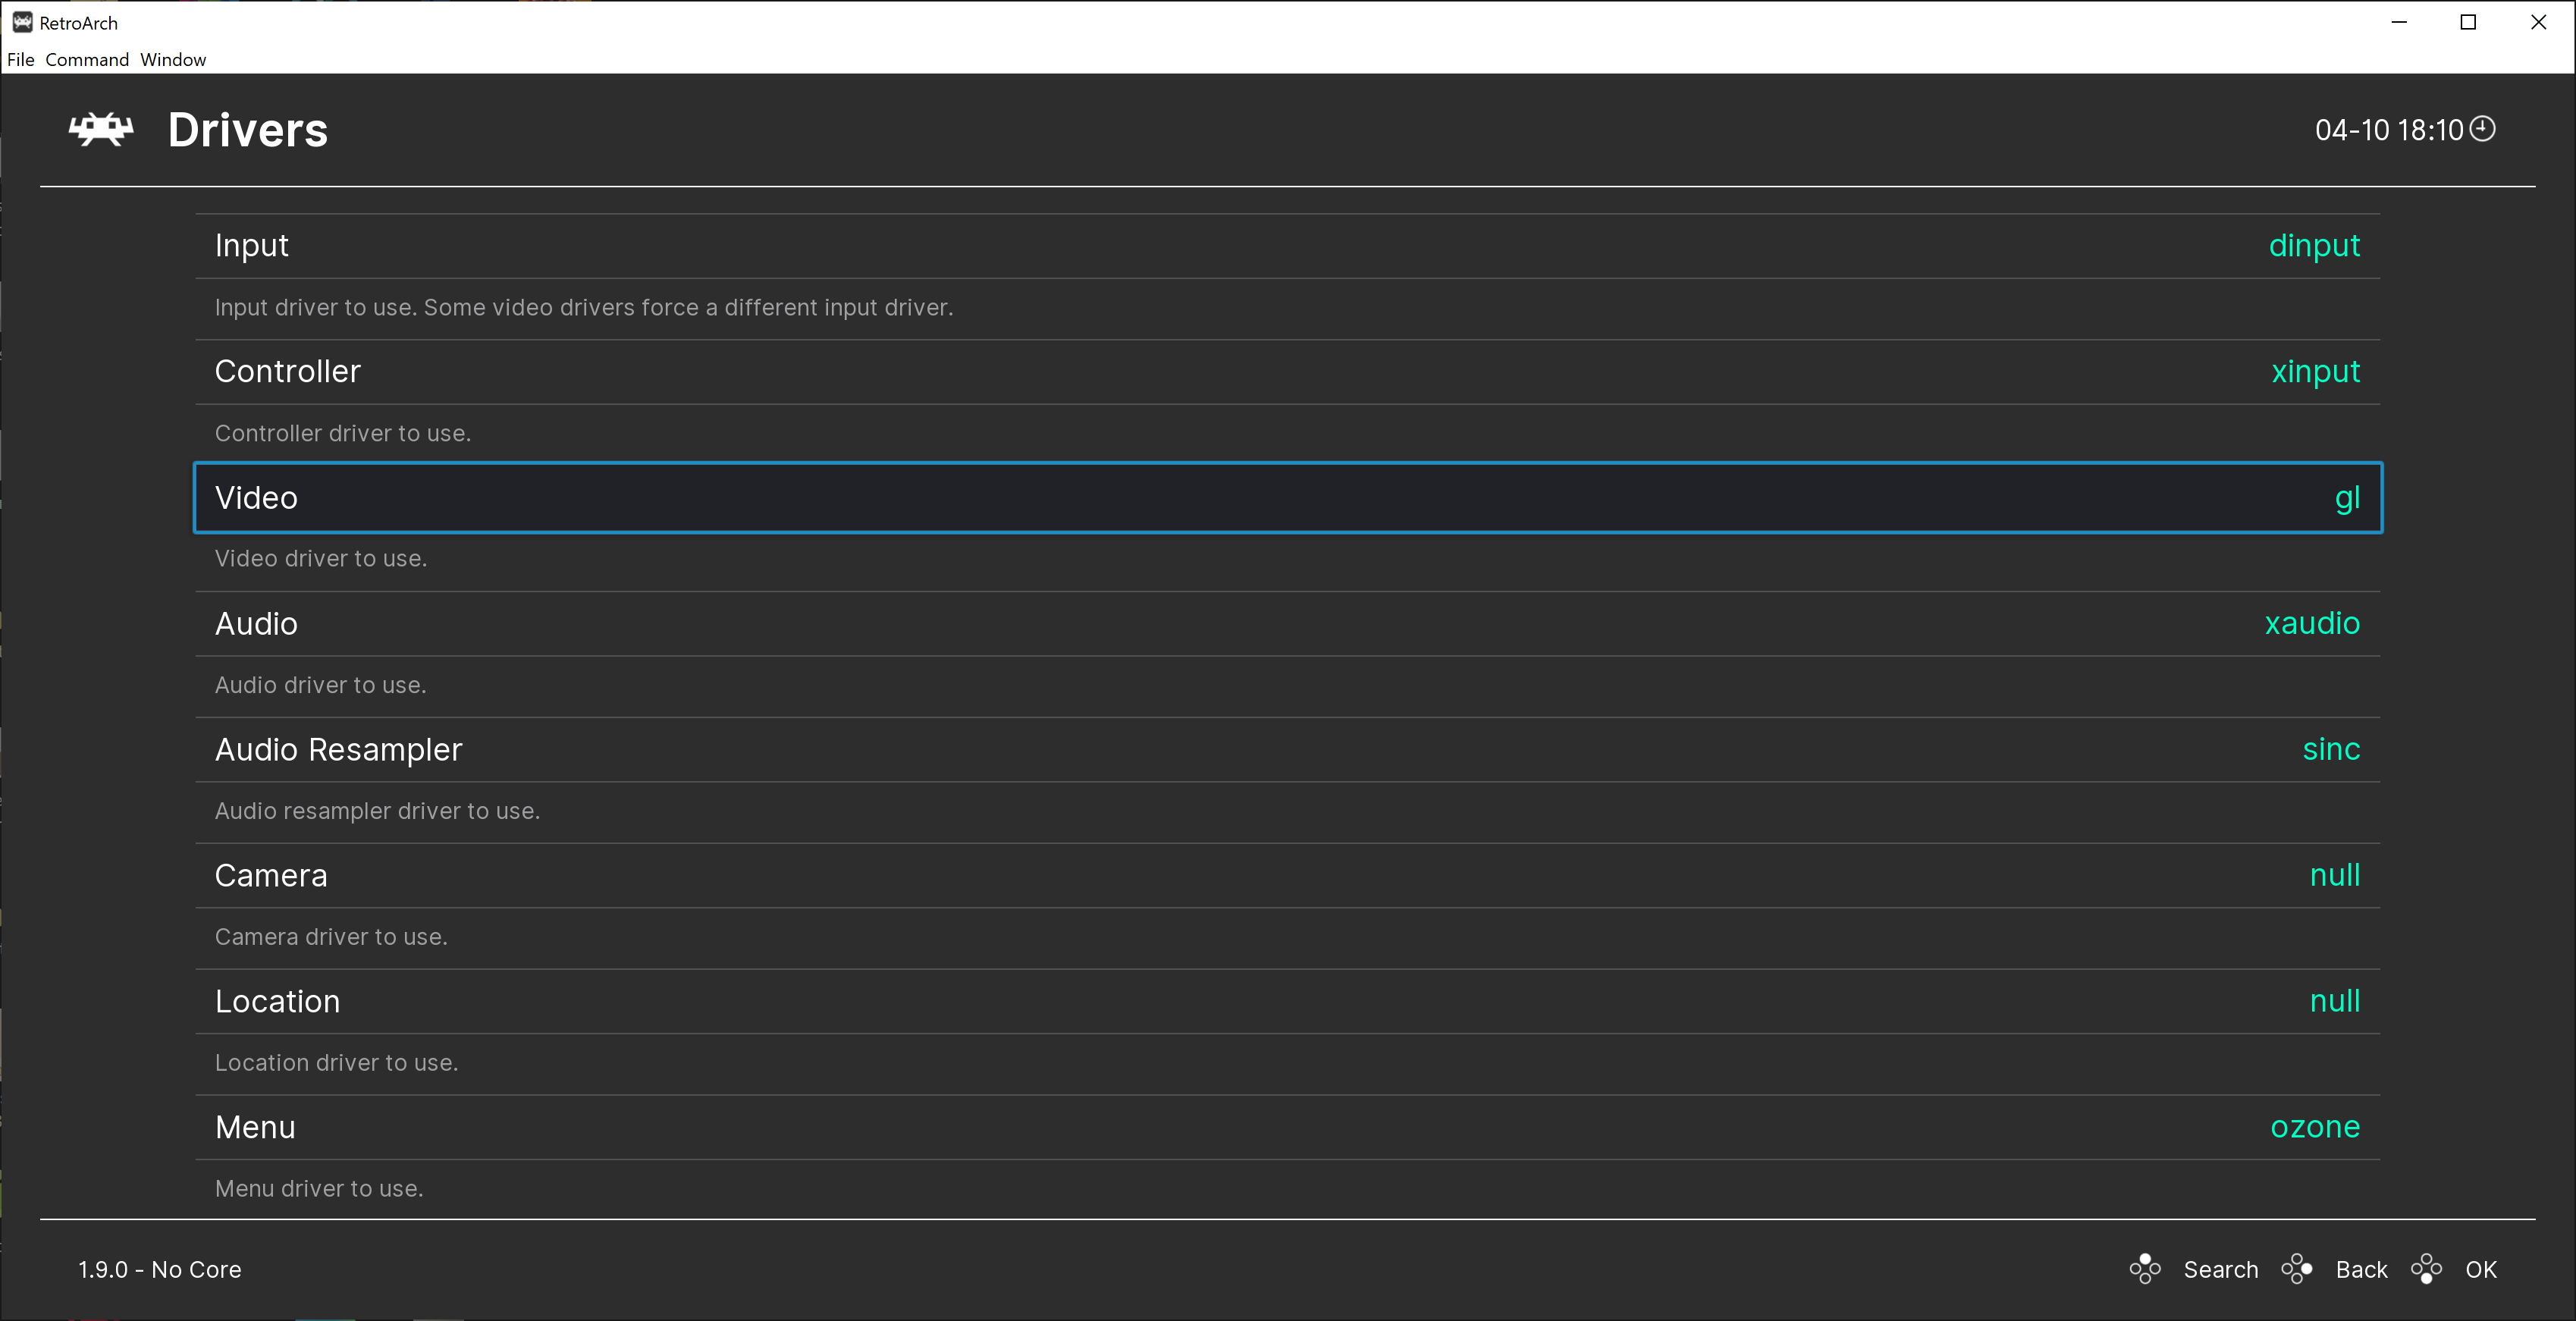The height and width of the screenshot is (1321, 2576).
Task: Click 'Menu driver to use.' description
Action: pyautogui.click(x=319, y=1190)
